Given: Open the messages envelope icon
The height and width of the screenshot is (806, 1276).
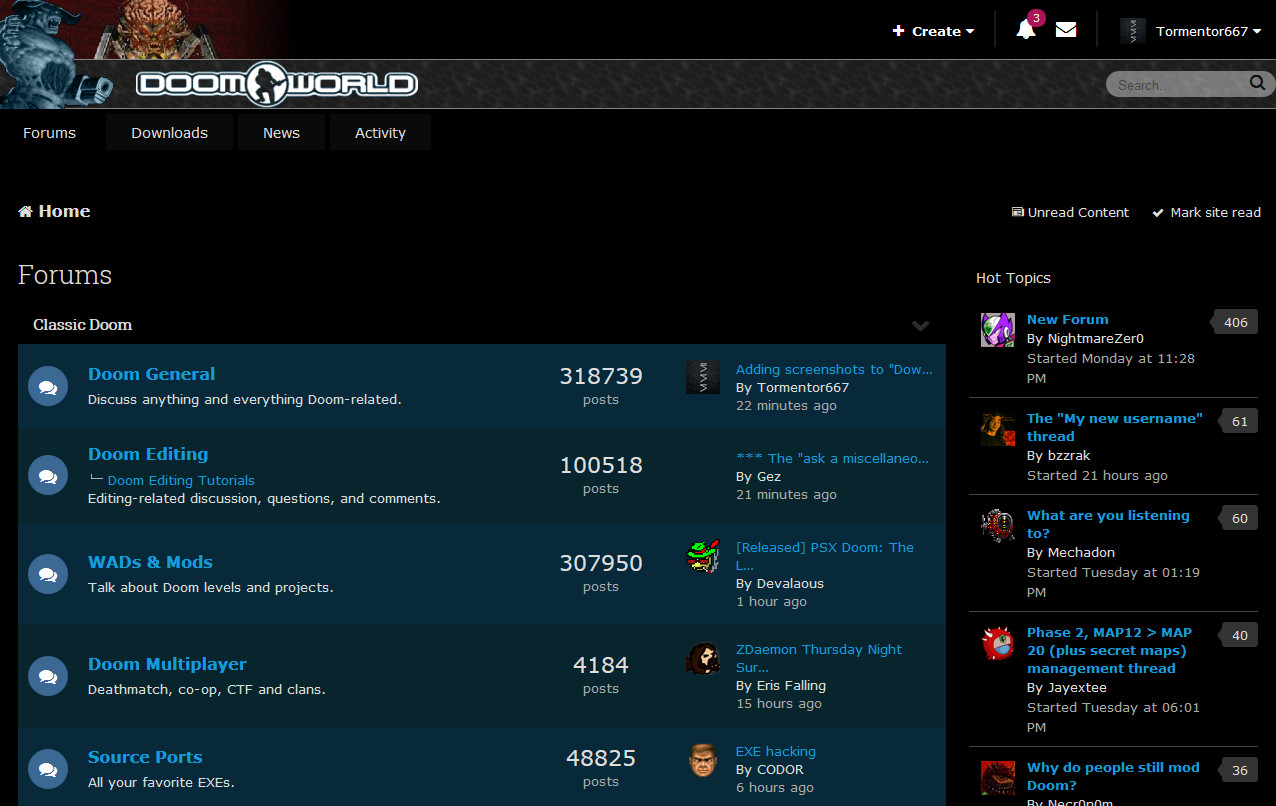Looking at the screenshot, I should (1066, 30).
